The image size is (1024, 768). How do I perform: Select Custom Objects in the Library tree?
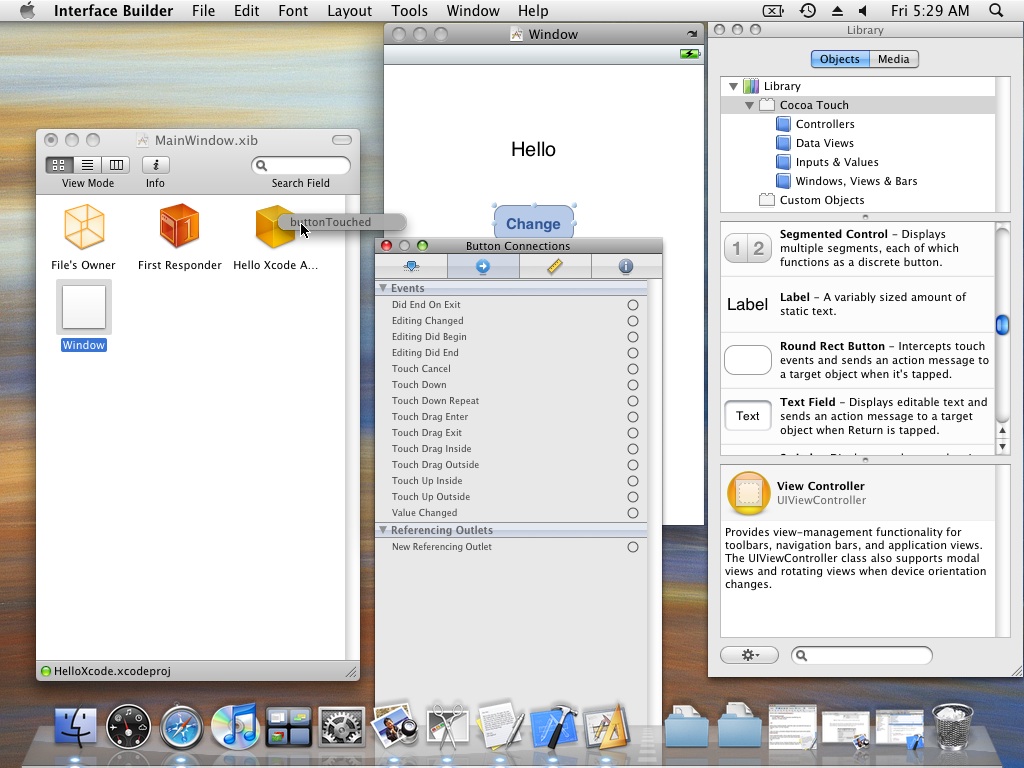(x=822, y=200)
